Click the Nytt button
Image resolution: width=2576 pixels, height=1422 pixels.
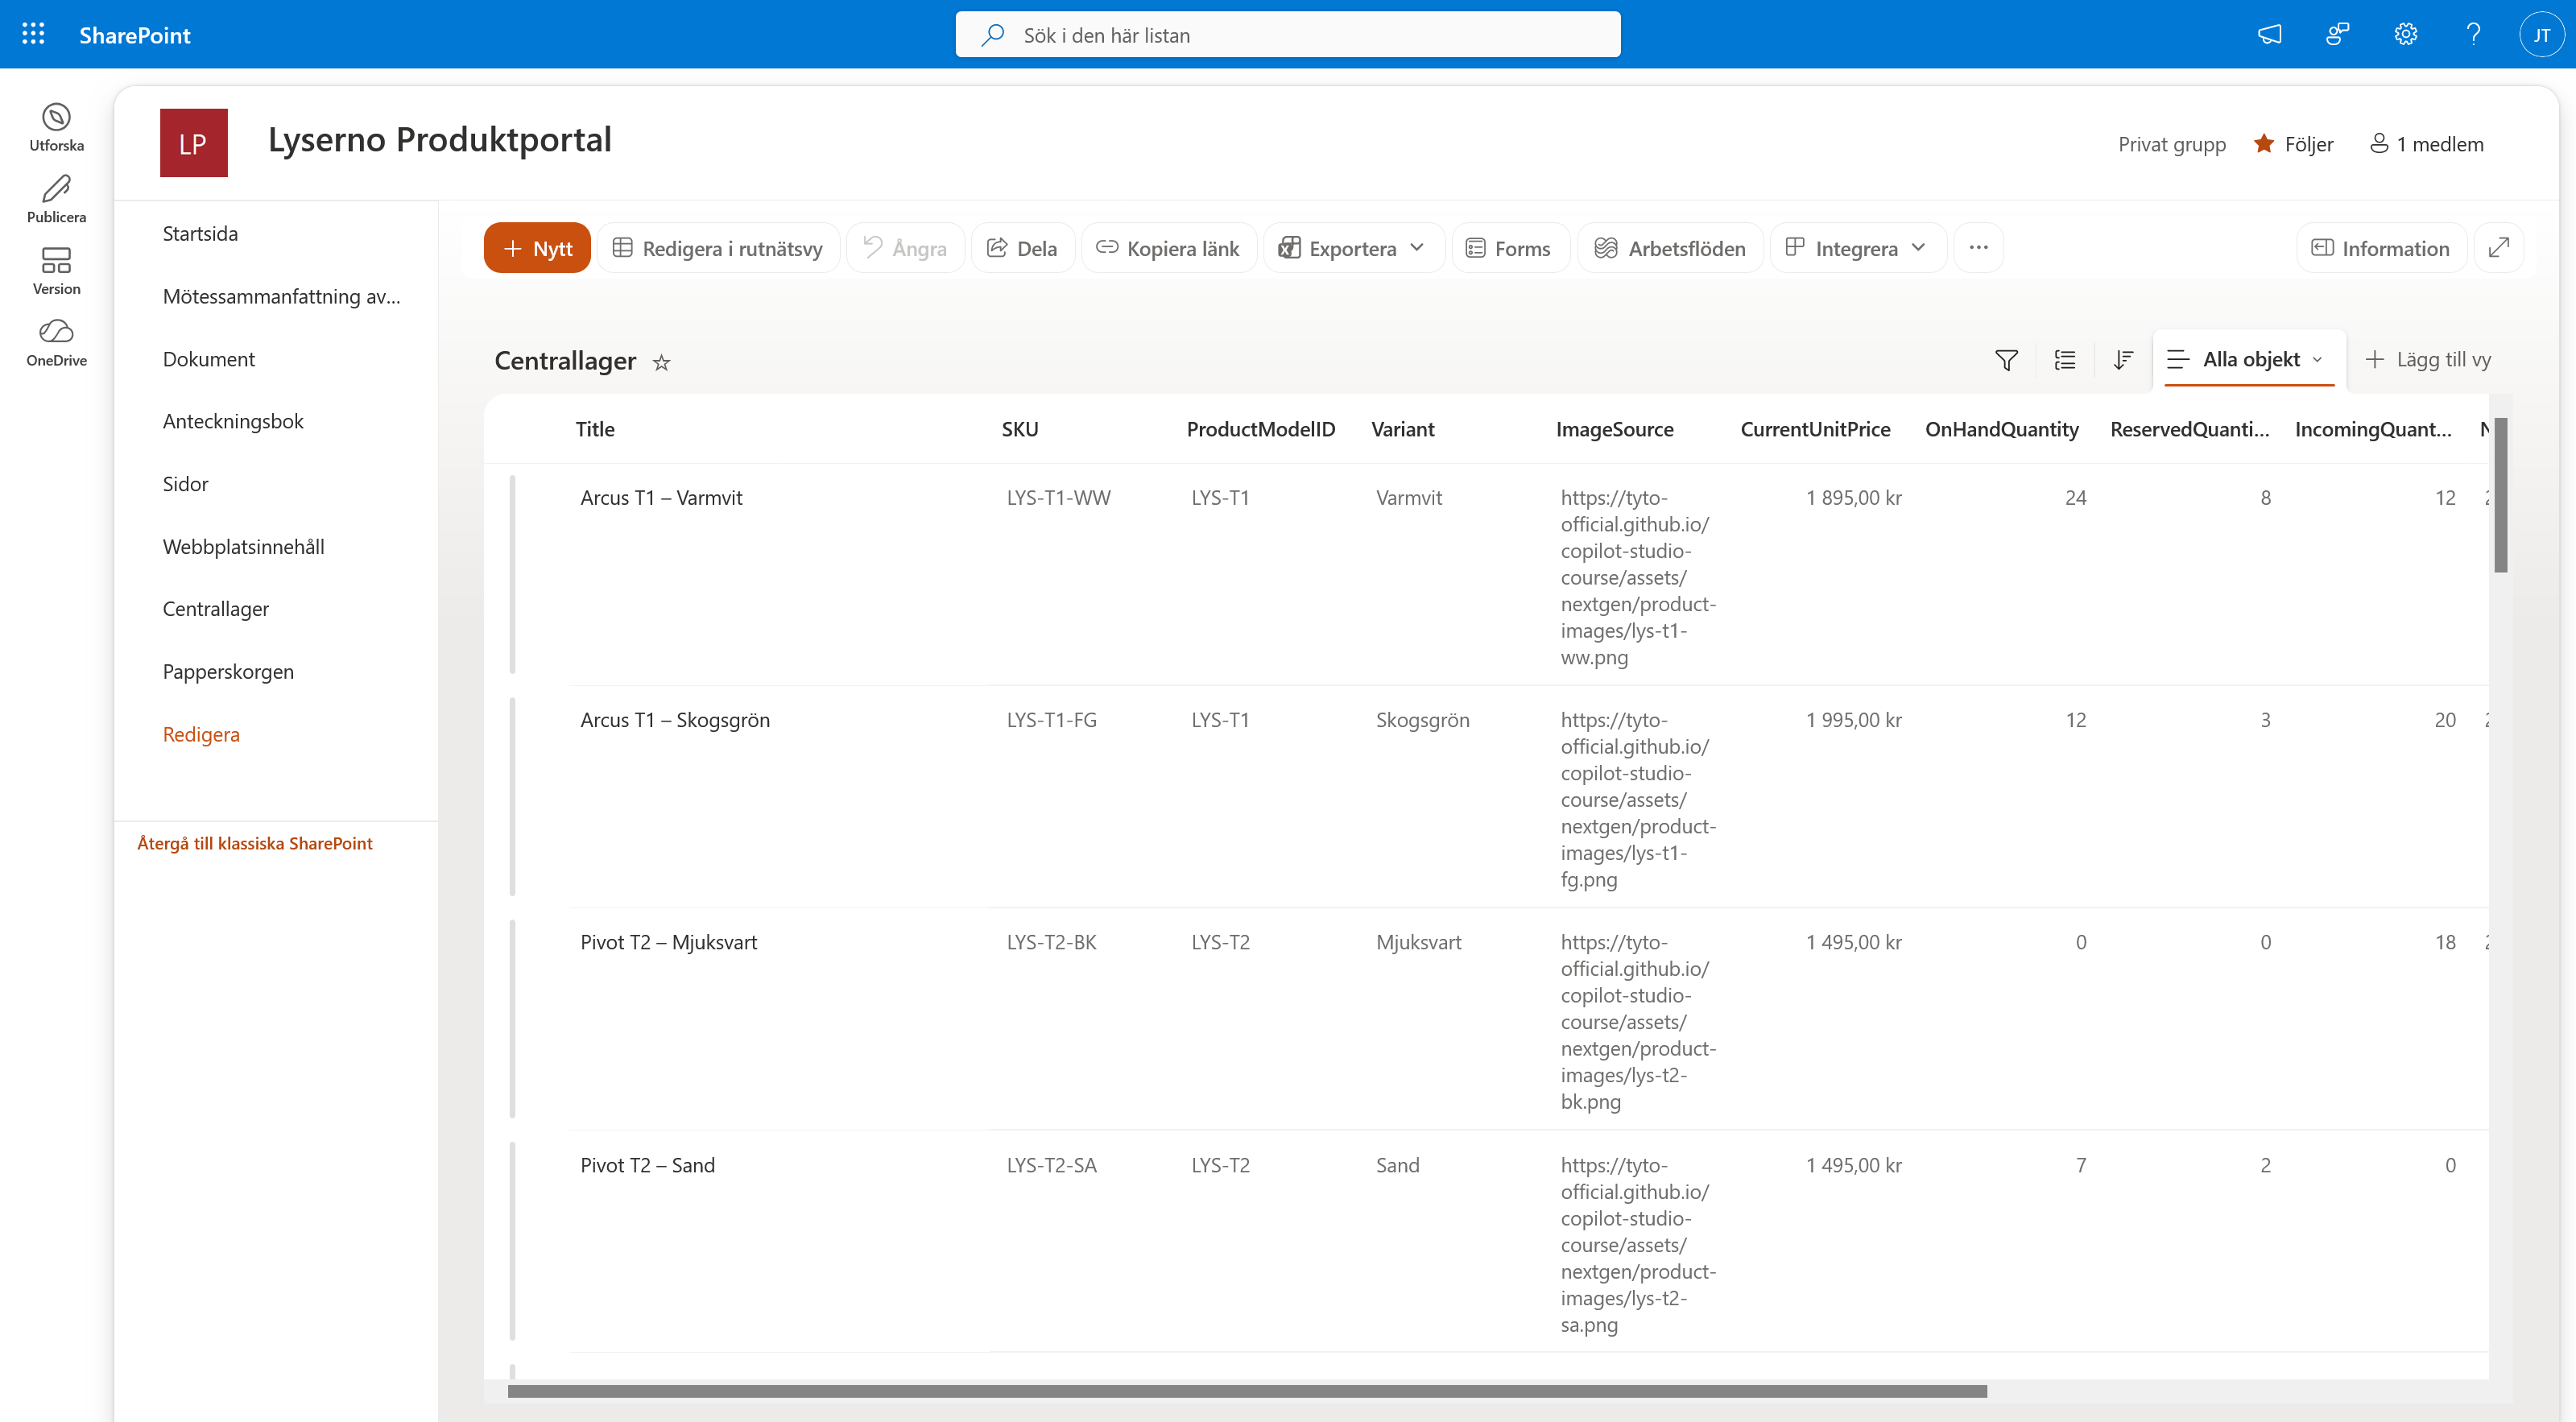[537, 248]
